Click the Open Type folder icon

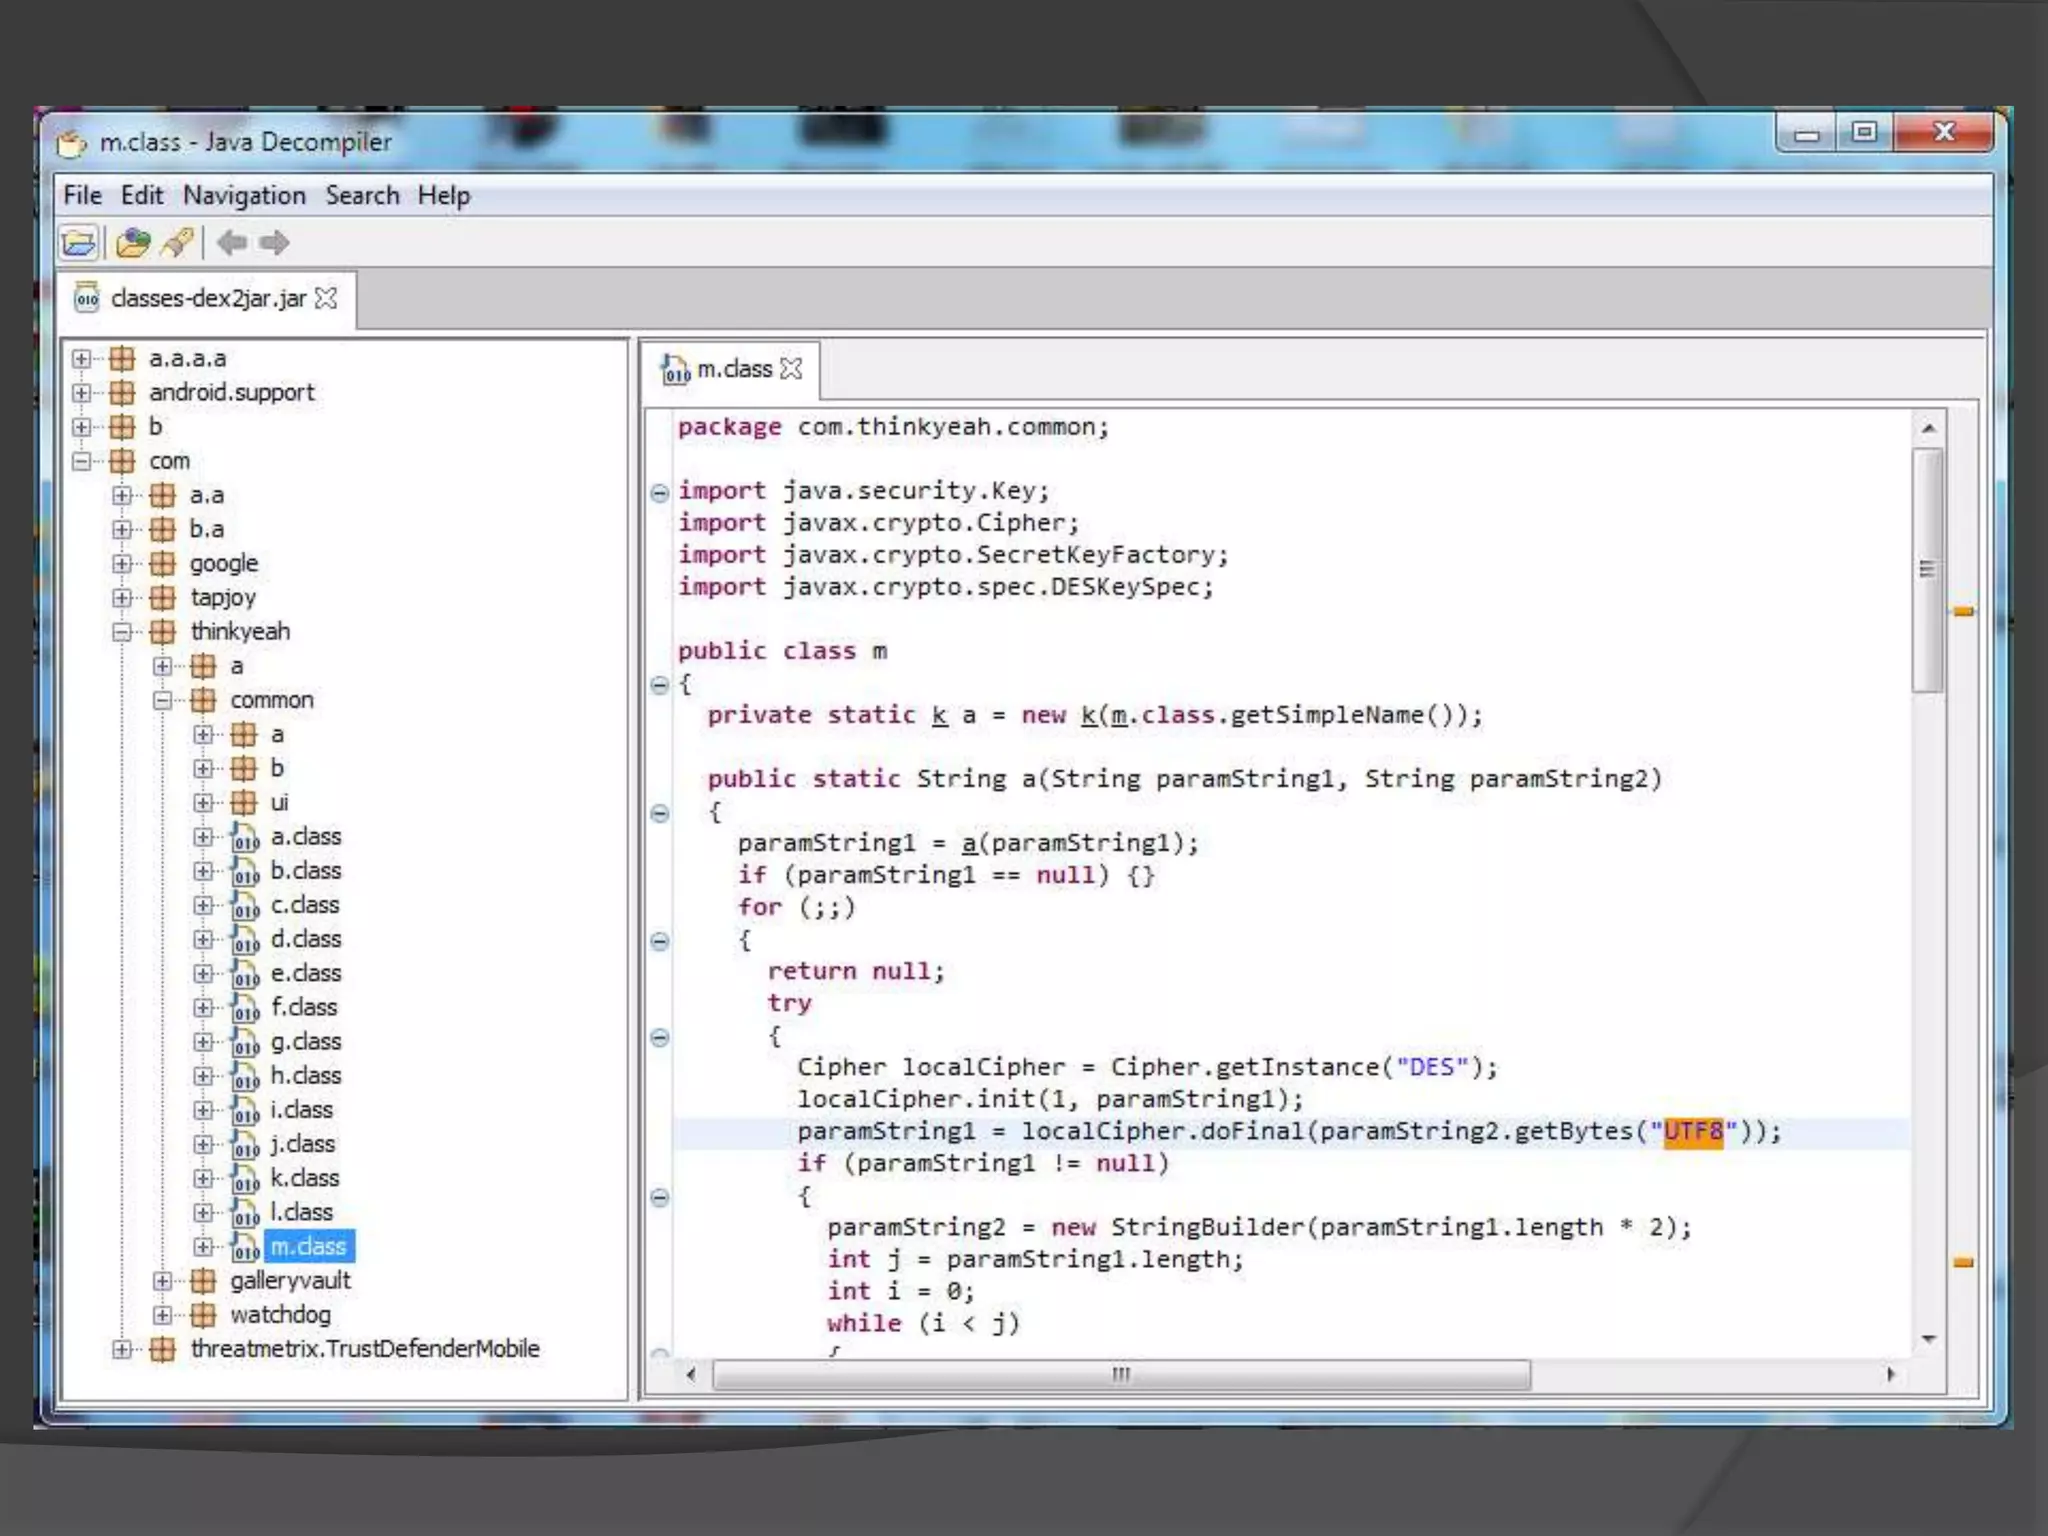point(132,243)
